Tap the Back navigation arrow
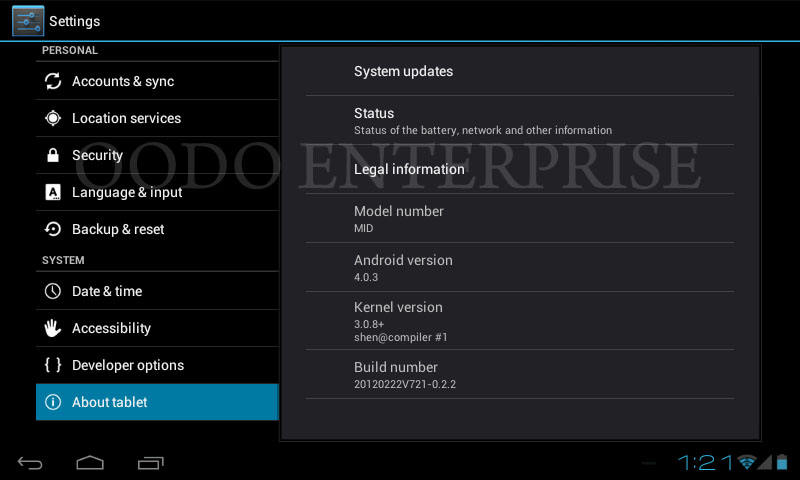The width and height of the screenshot is (800, 480). (30, 463)
